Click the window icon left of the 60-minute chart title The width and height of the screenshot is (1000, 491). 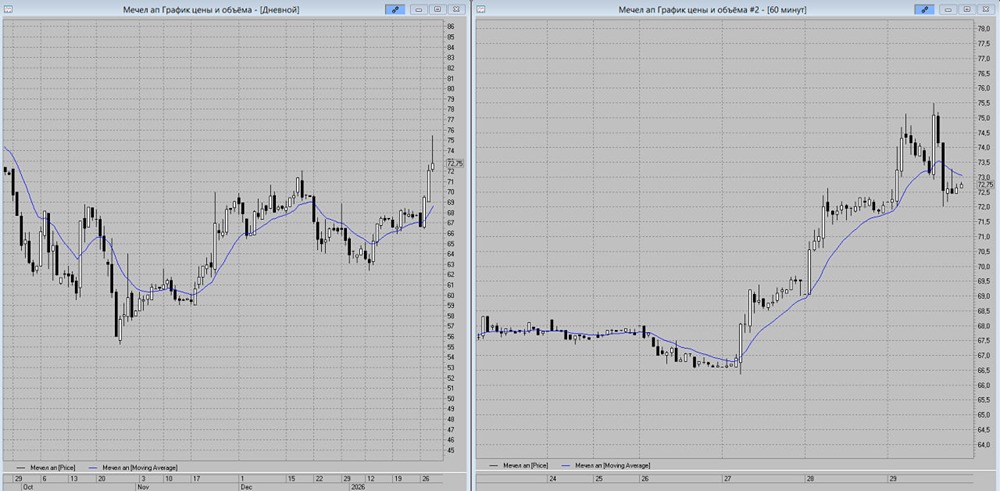tap(482, 9)
